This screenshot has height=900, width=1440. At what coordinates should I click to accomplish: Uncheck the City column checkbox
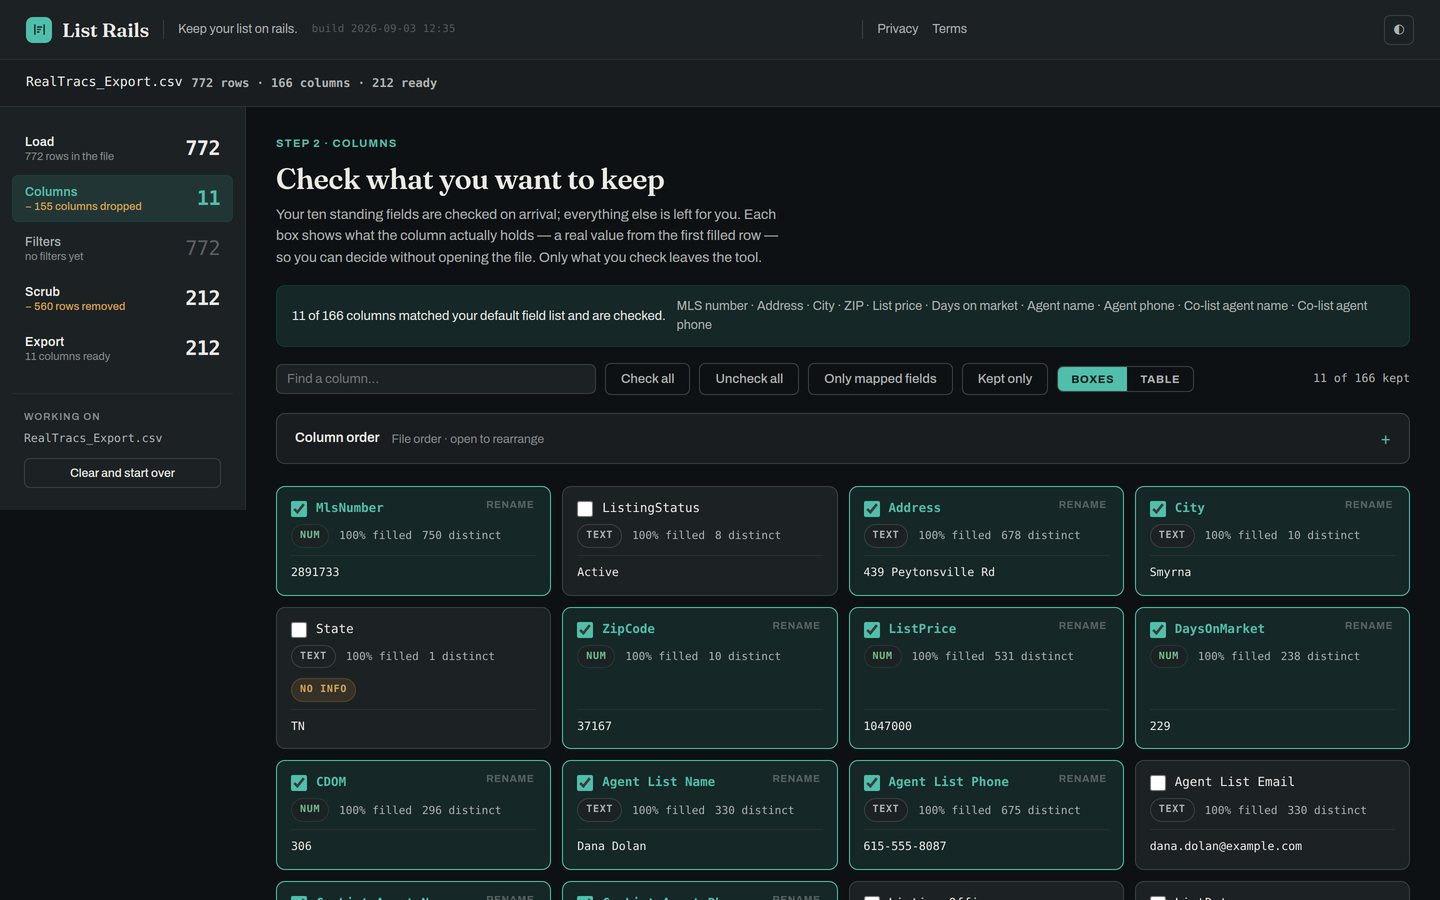tap(1158, 509)
